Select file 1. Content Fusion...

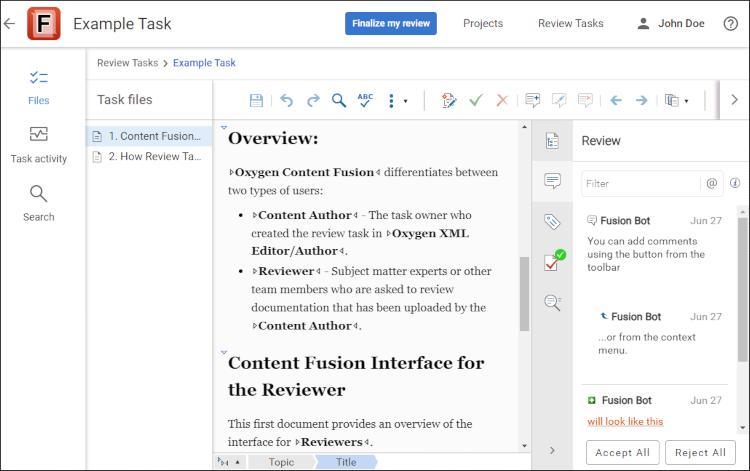click(149, 136)
